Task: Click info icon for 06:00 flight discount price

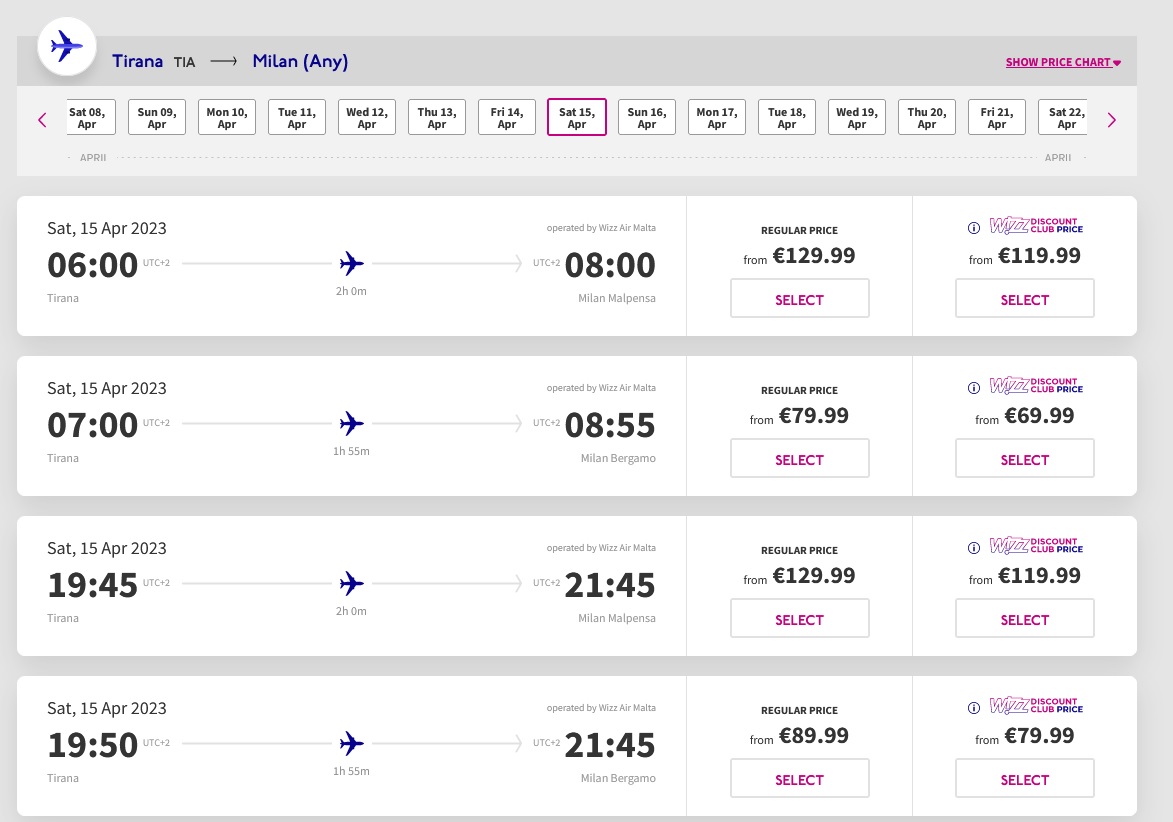Action: click(974, 228)
